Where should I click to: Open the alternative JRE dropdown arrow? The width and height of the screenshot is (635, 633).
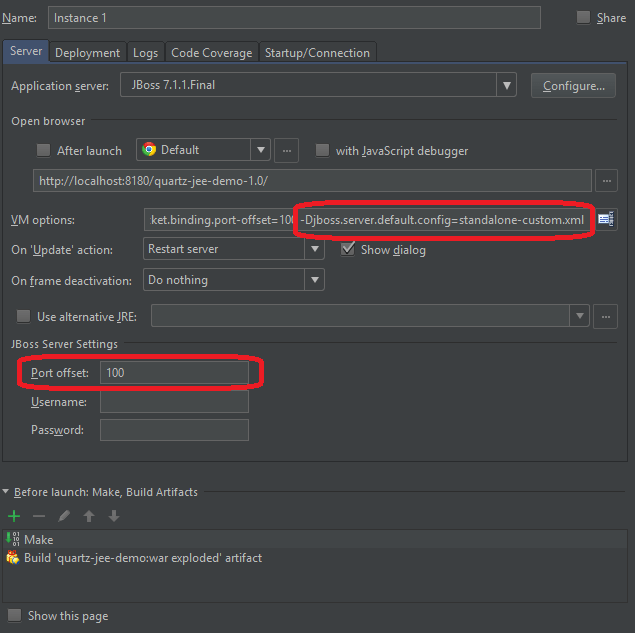(x=580, y=315)
